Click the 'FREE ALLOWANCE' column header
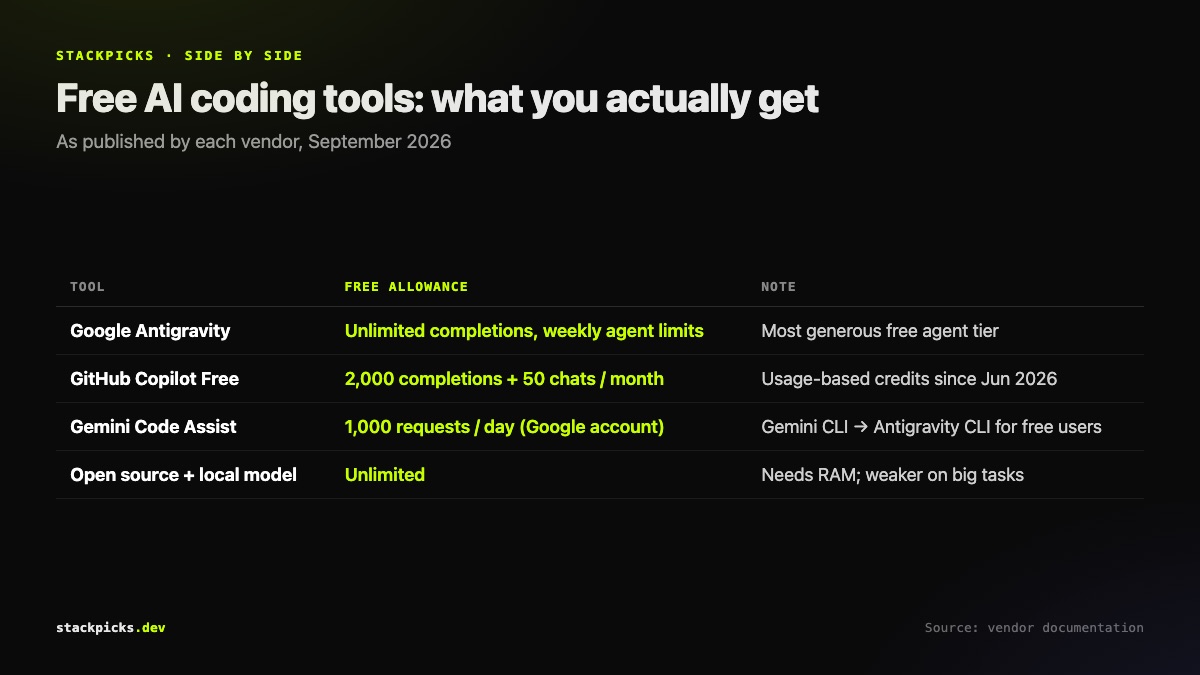 [x=406, y=287]
